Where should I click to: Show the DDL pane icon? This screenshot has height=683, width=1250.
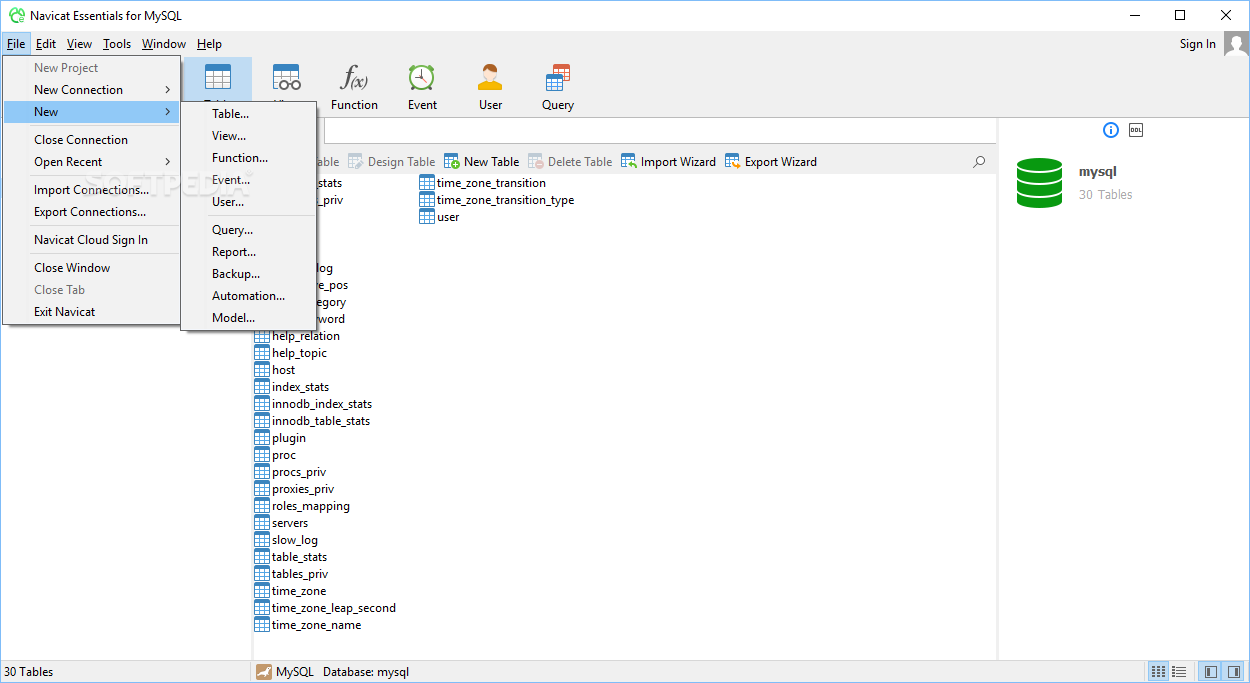tap(1136, 130)
